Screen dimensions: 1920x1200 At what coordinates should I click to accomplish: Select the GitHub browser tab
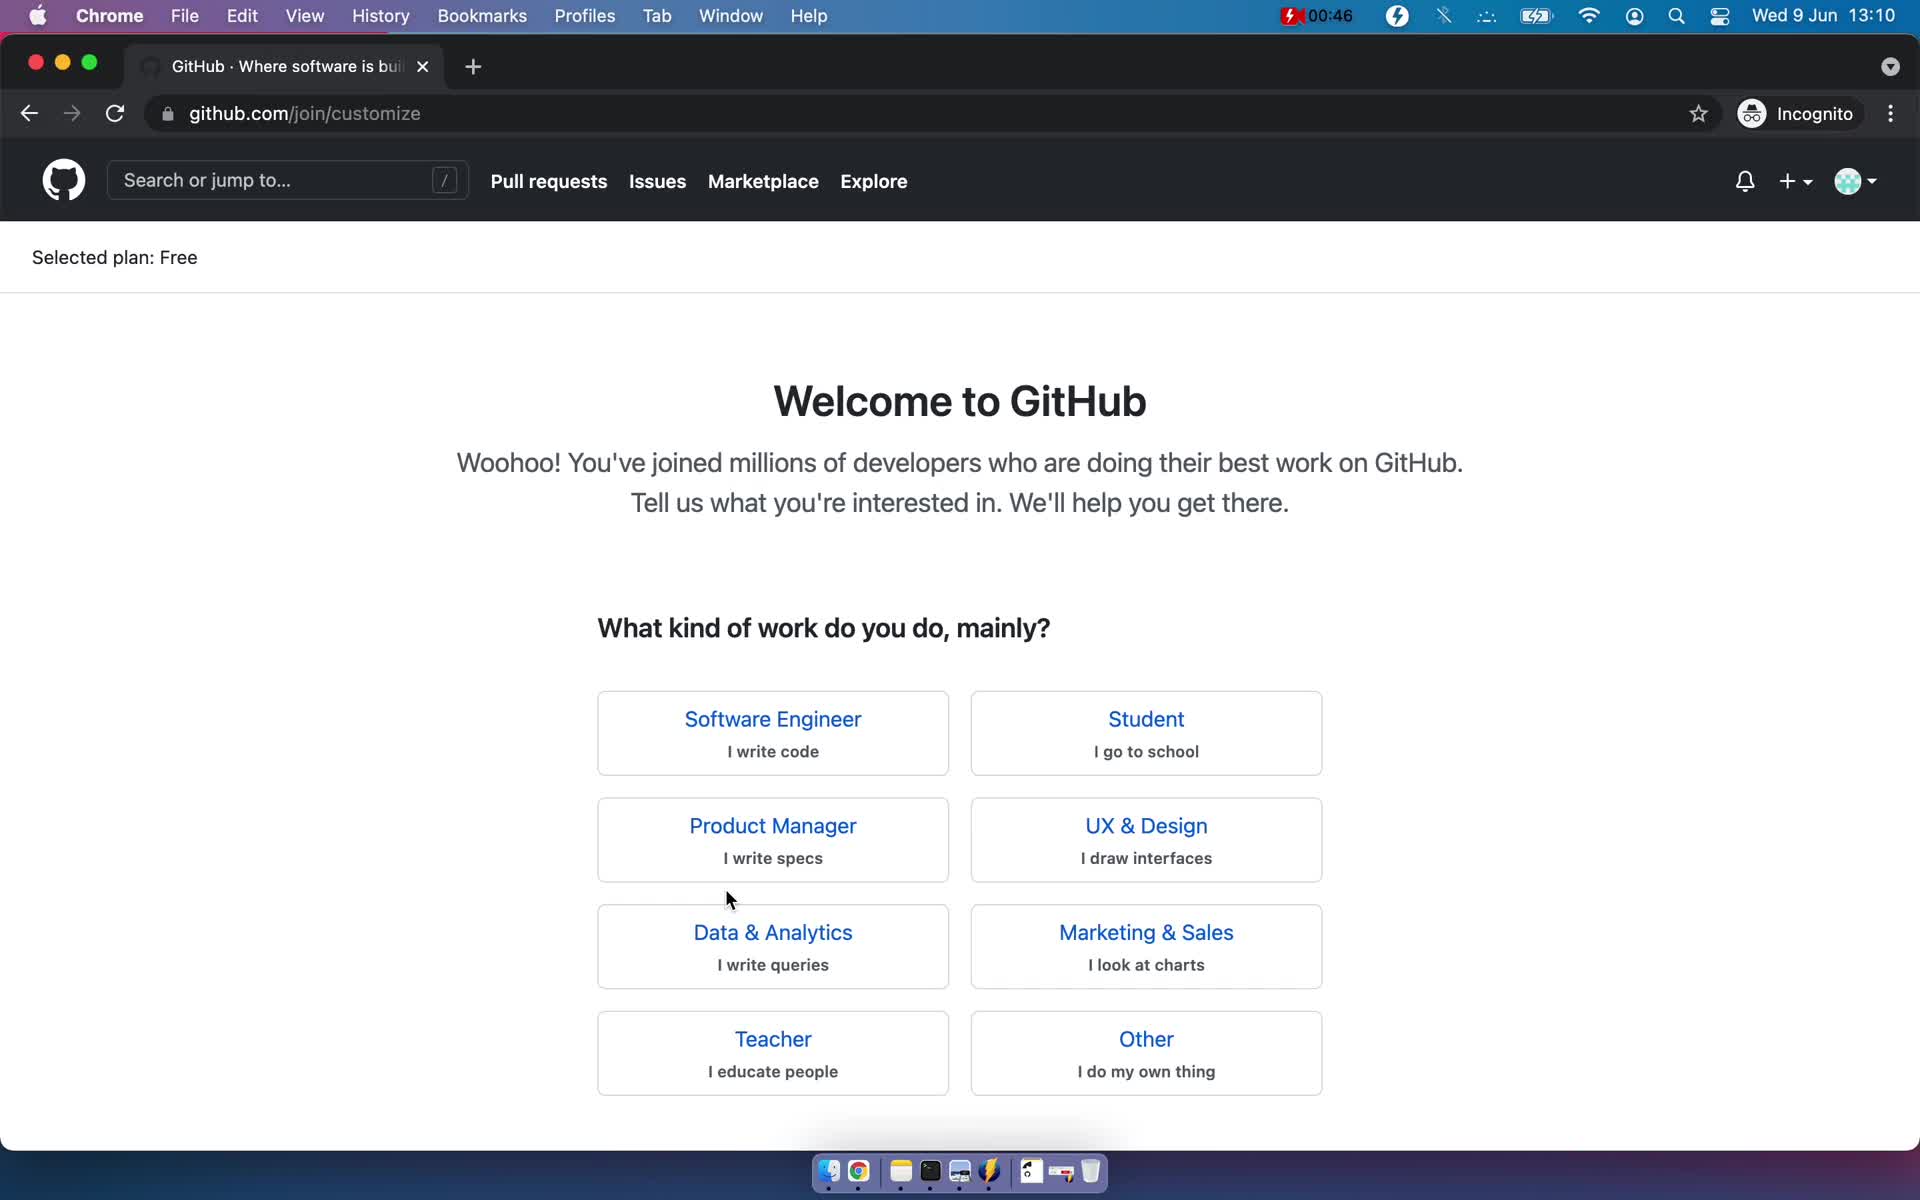284,66
